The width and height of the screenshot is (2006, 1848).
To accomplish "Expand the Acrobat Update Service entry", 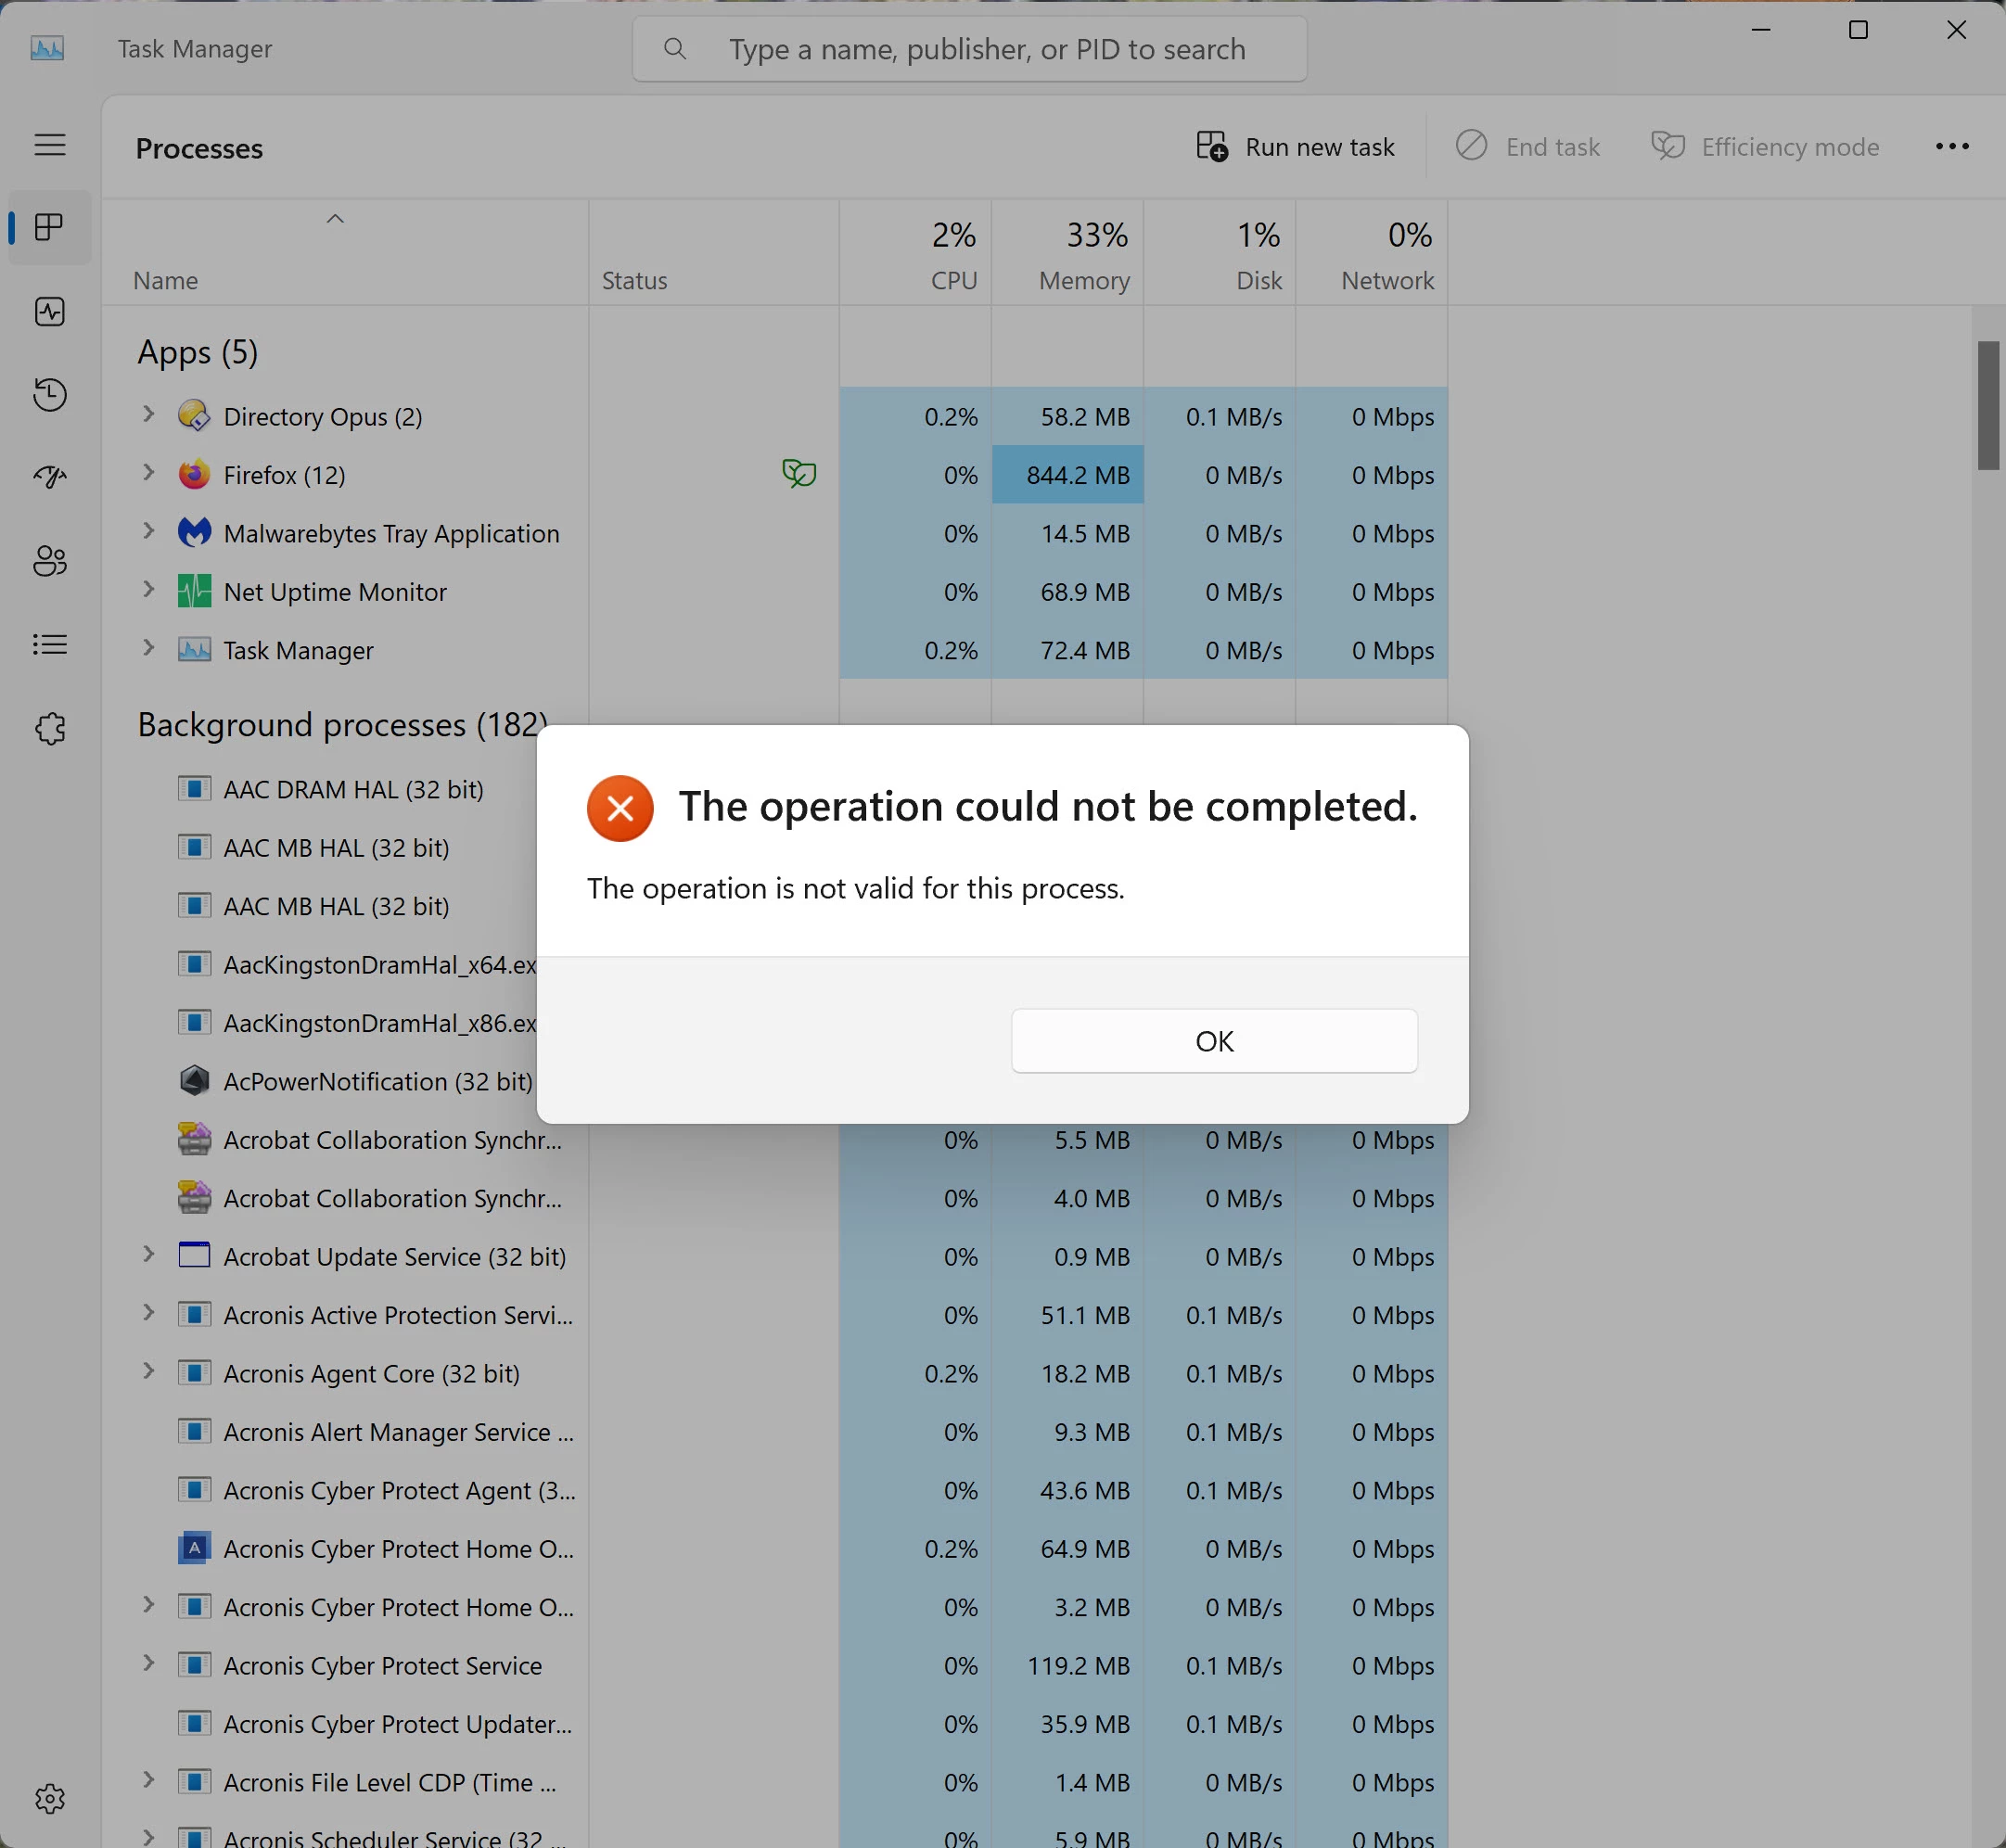I will point(149,1254).
